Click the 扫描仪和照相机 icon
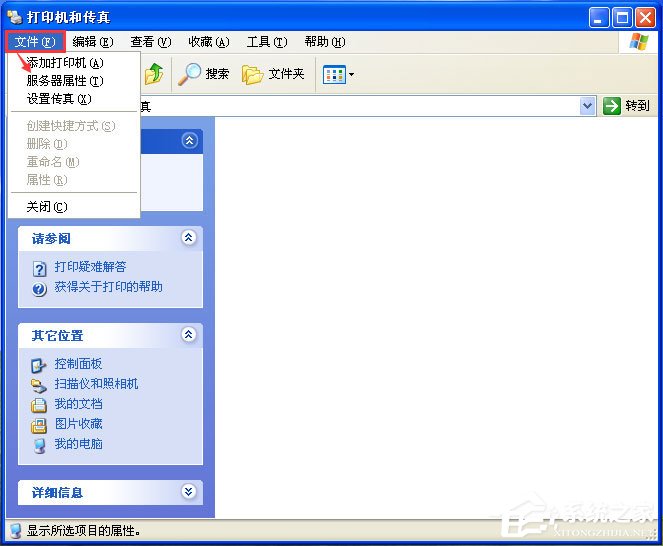The image size is (663, 546). pyautogui.click(x=39, y=386)
